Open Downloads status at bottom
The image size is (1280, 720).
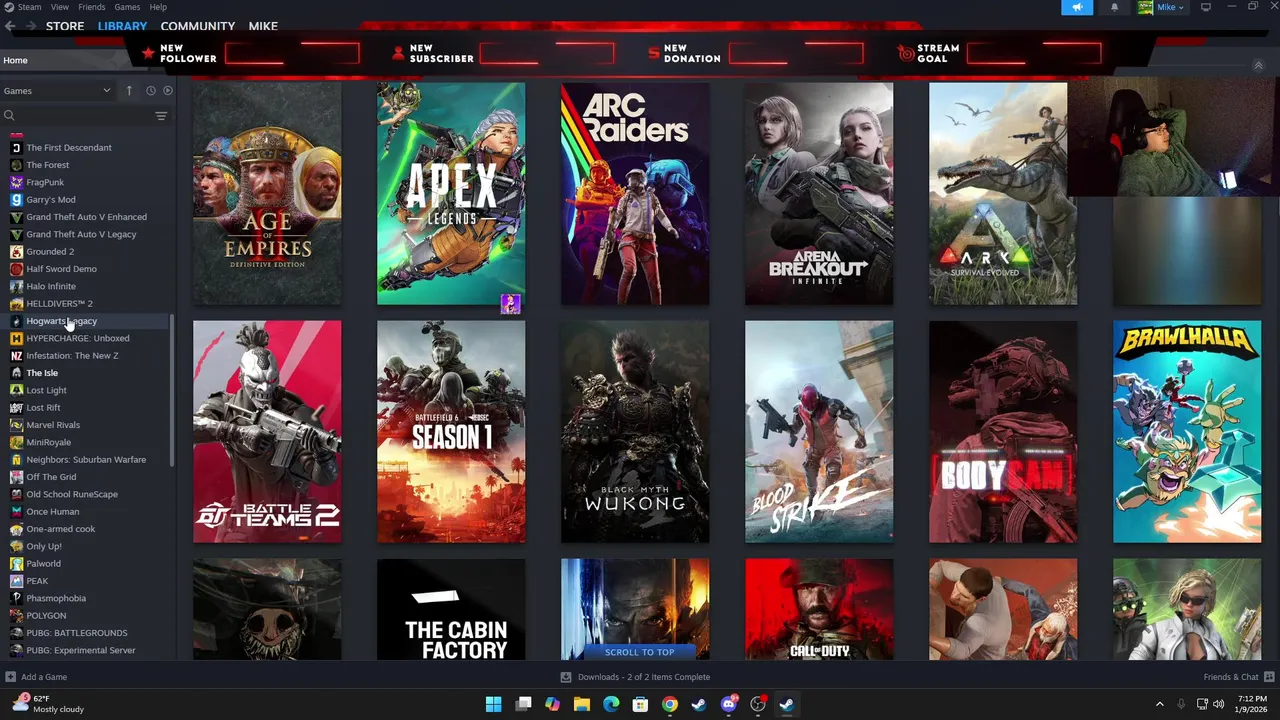tap(635, 677)
